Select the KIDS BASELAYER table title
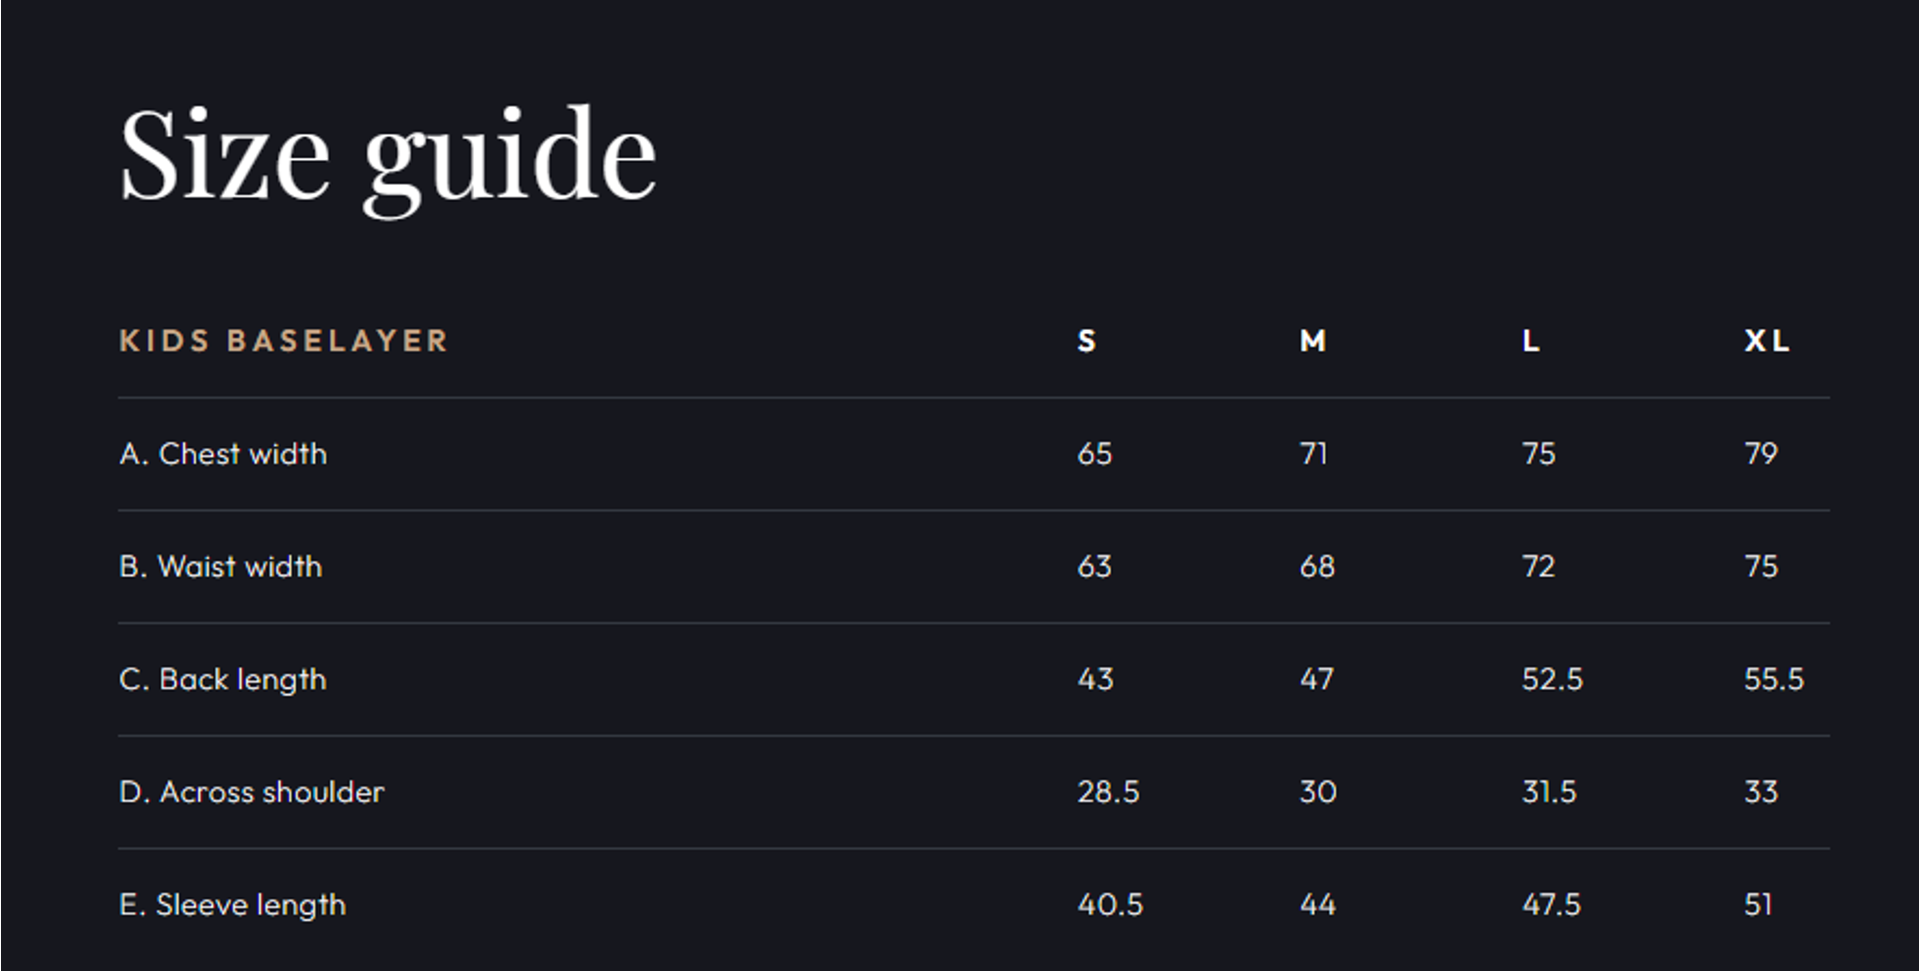The height and width of the screenshot is (971, 1920). tap(283, 341)
